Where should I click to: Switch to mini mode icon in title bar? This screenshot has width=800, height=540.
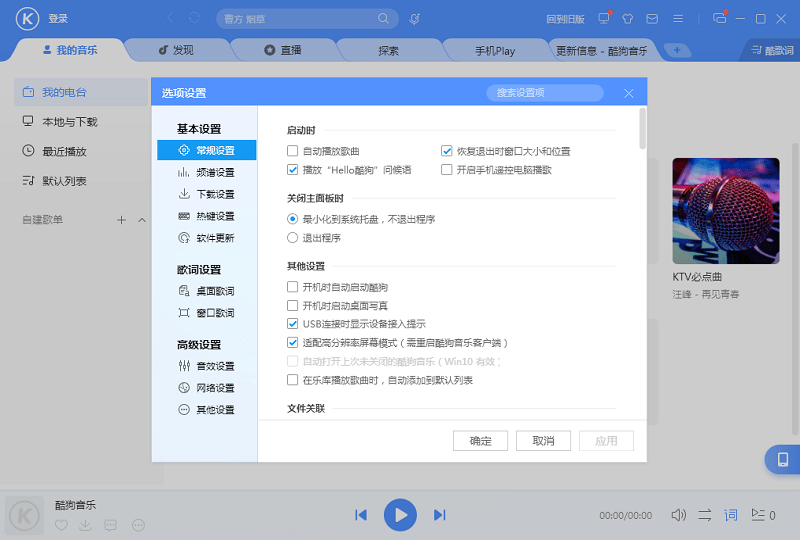coord(719,18)
